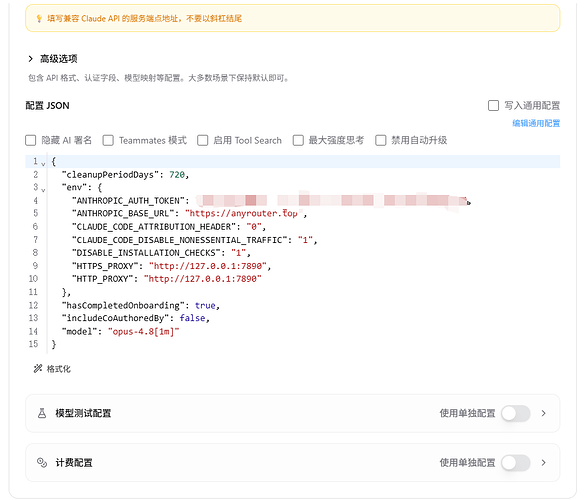Click the 模型测试配置 label
This screenshot has width=585, height=500.
click(x=83, y=413)
